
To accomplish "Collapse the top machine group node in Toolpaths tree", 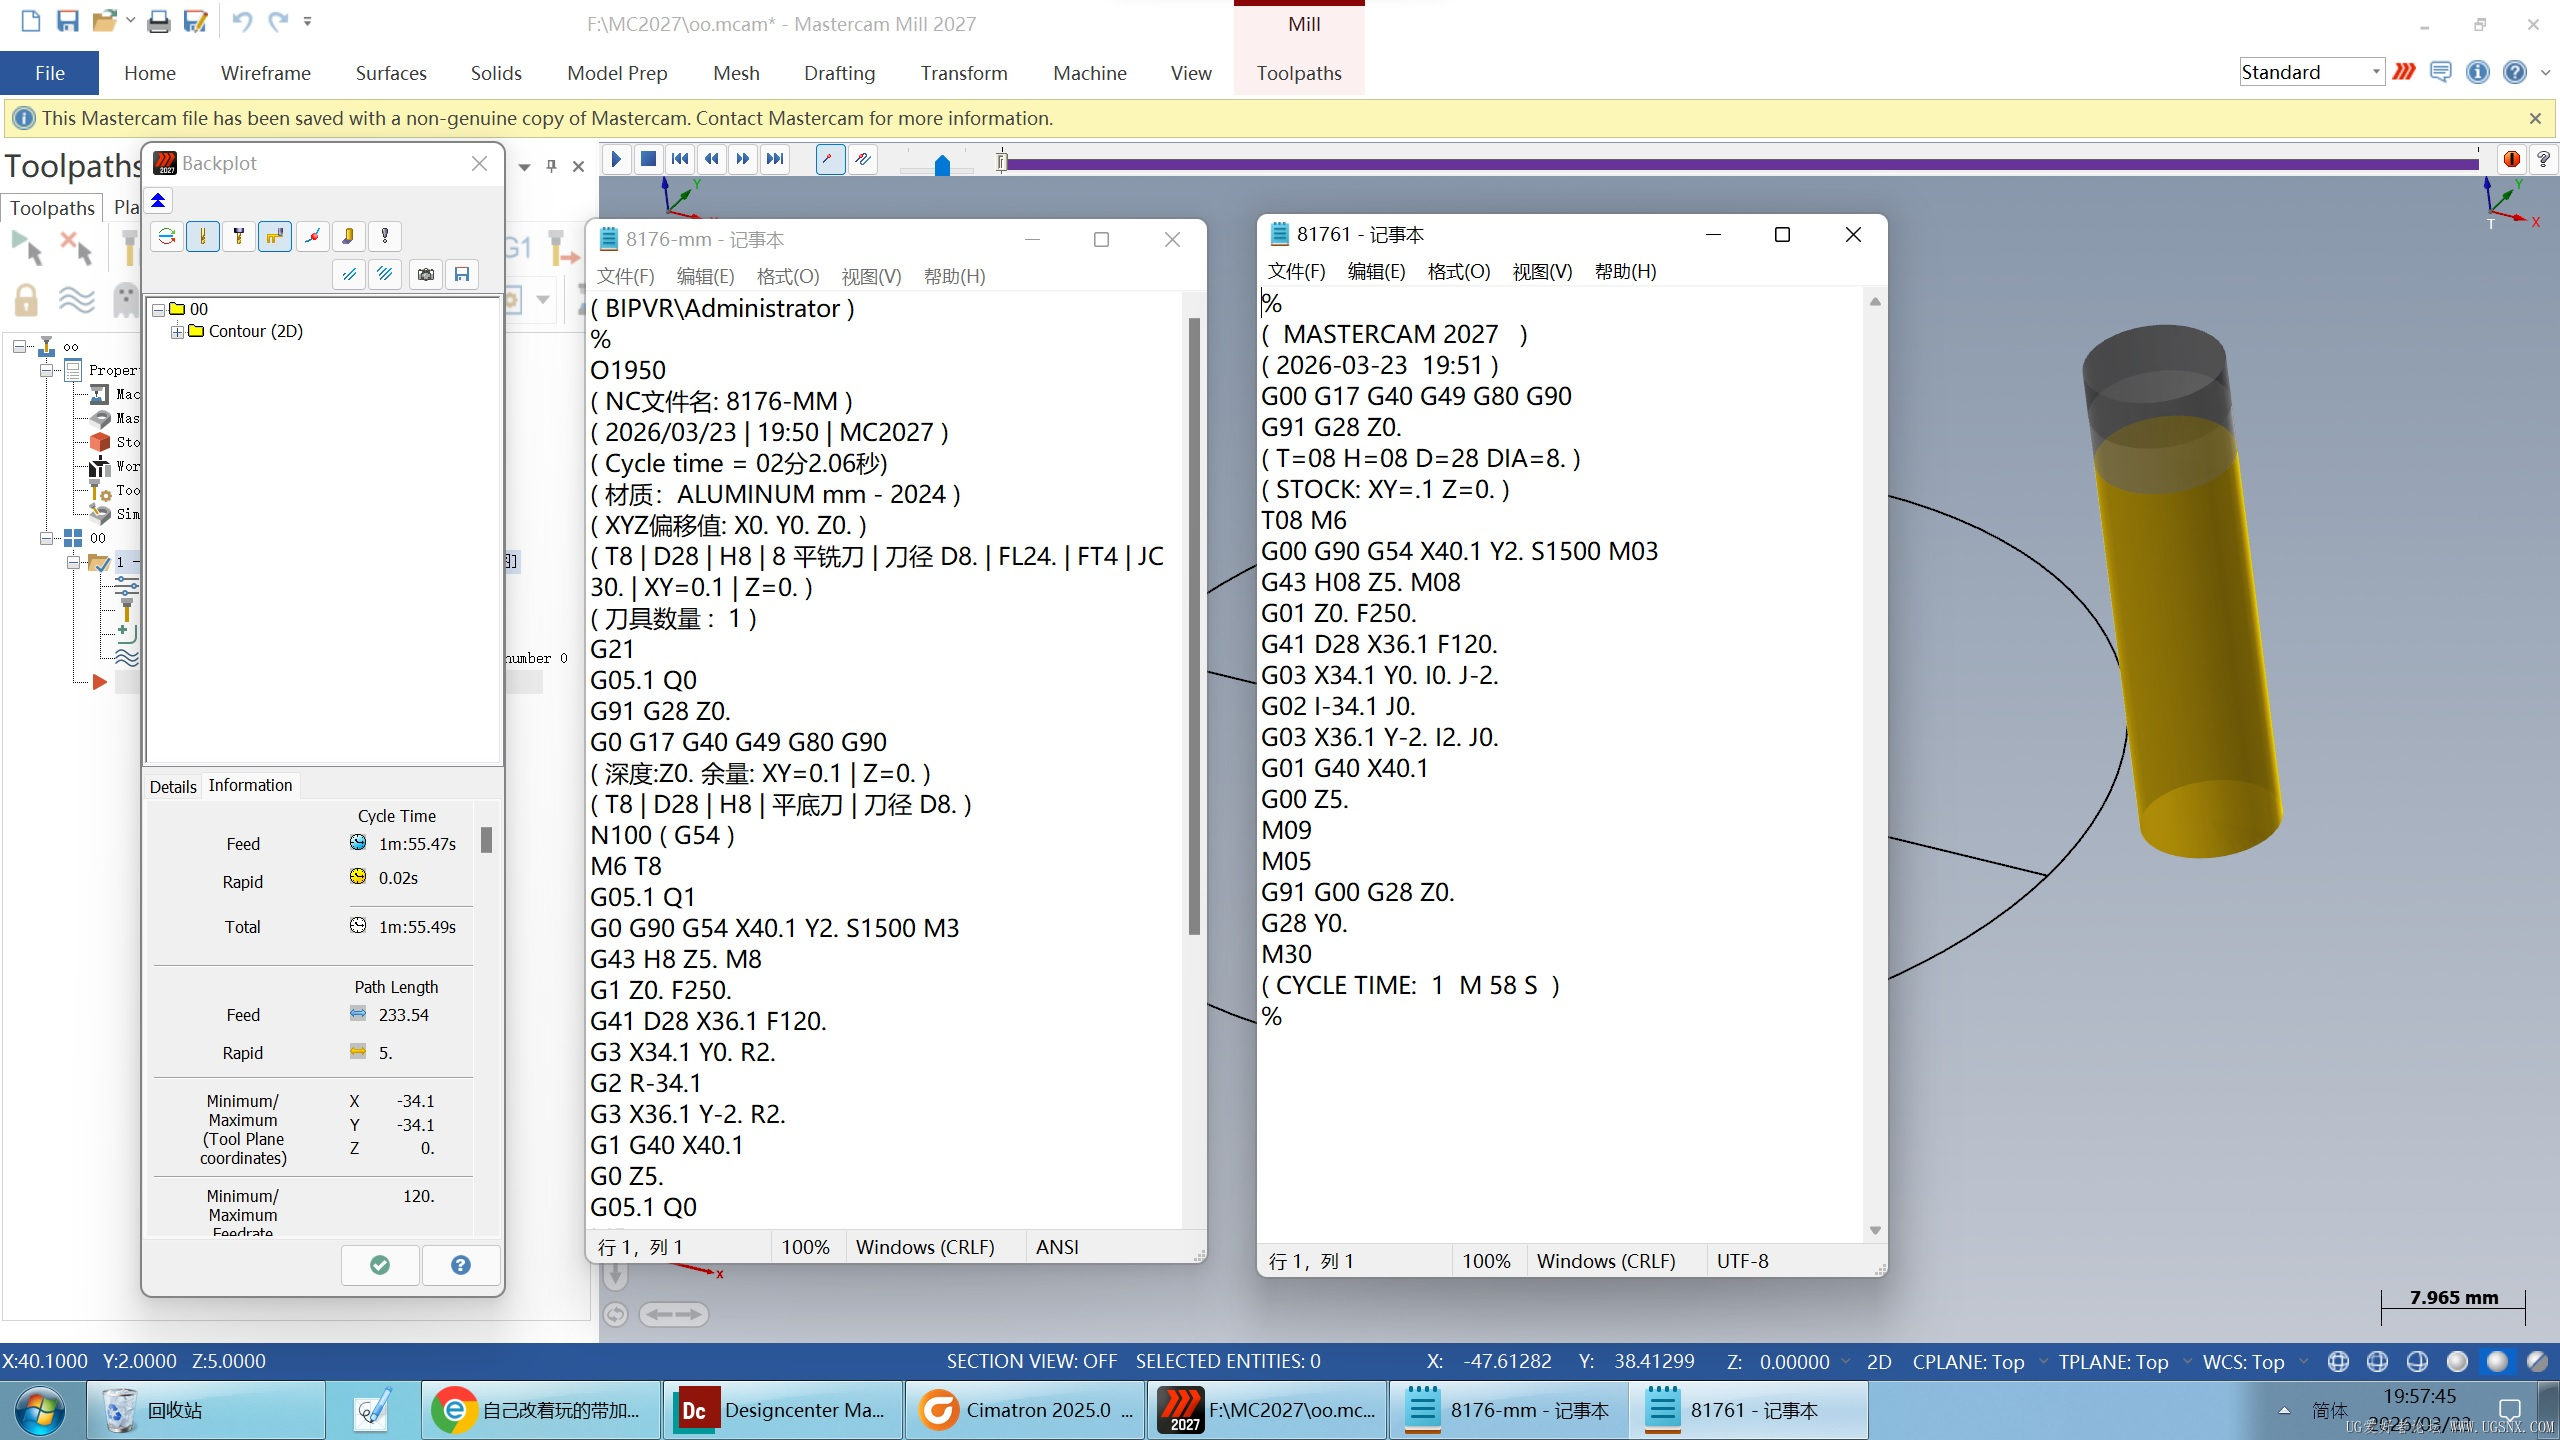I will pyautogui.click(x=19, y=346).
